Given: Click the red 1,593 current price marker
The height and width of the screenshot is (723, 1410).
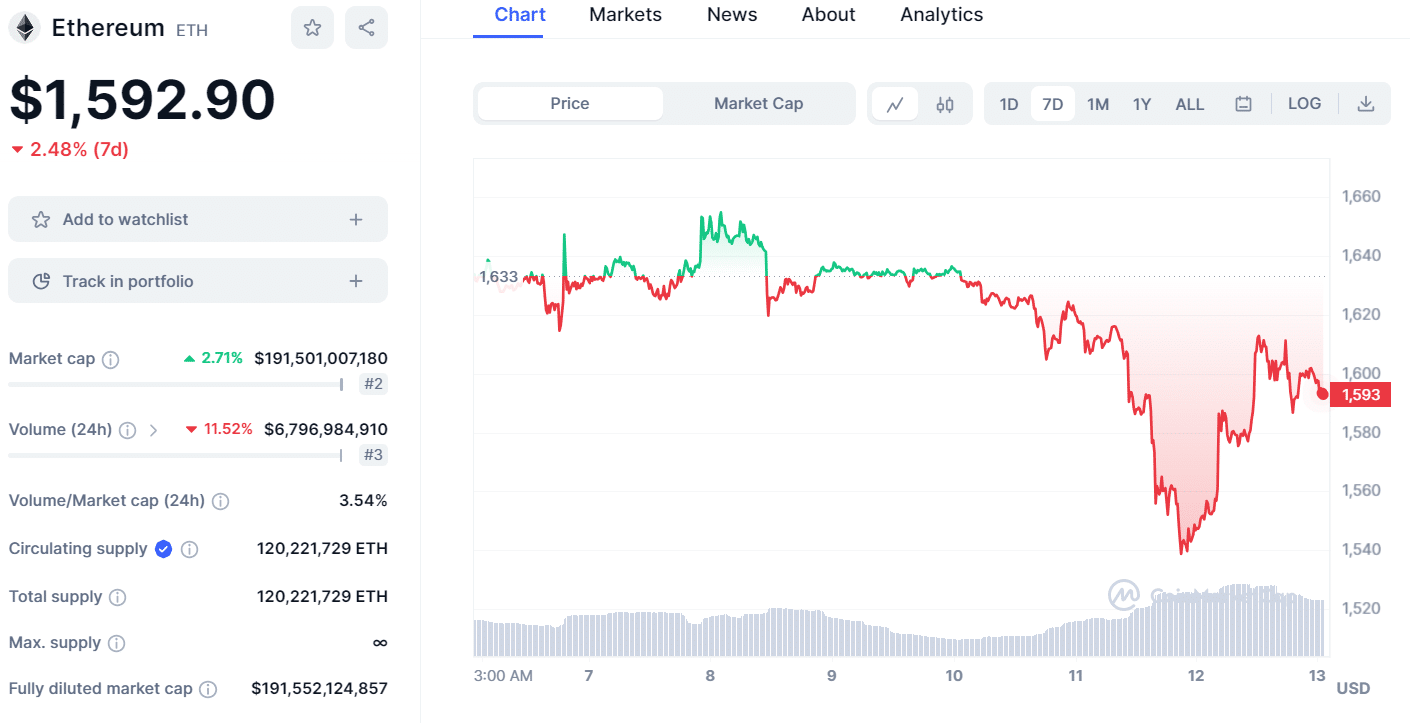Looking at the screenshot, I should [x=1360, y=395].
